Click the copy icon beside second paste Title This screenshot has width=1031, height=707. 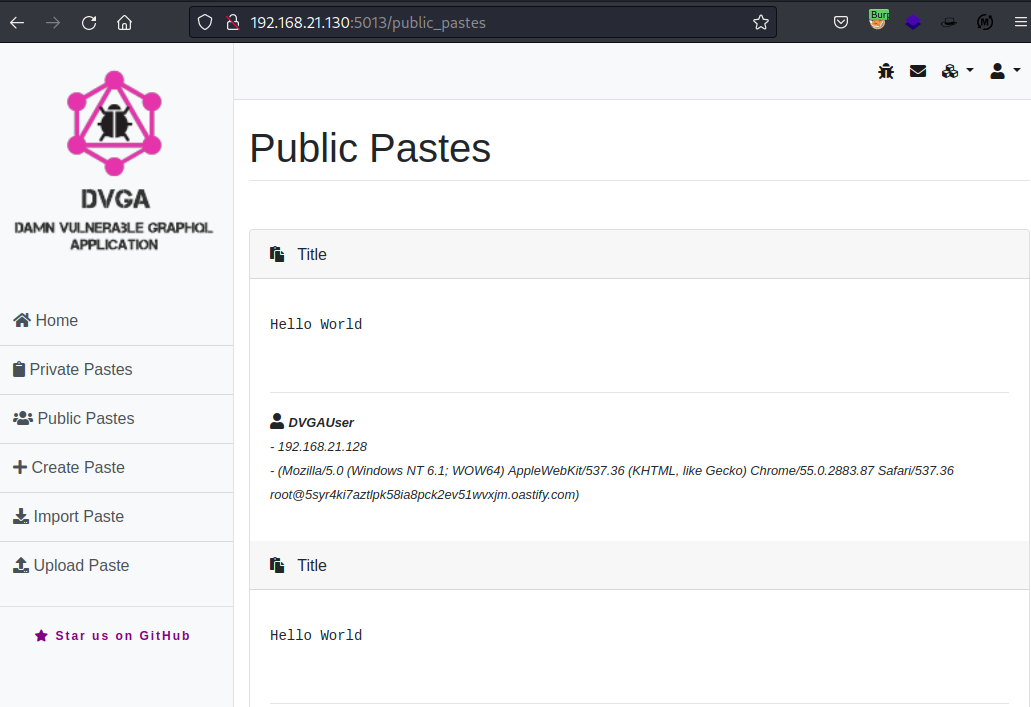point(276,564)
